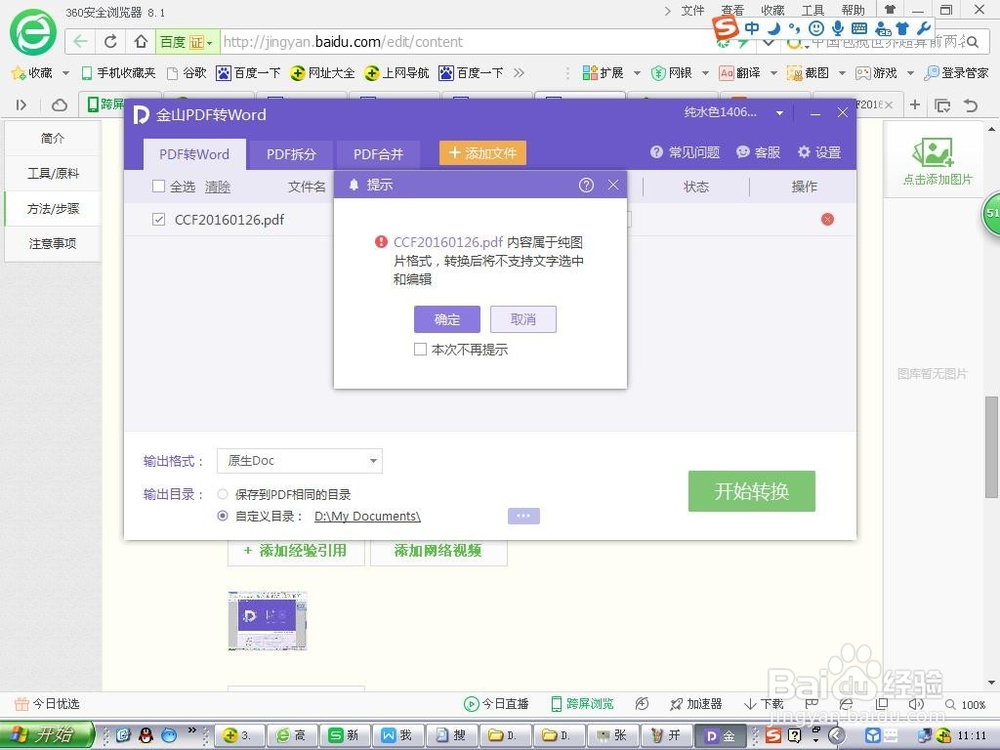The image size is (1000, 750).
Task: Open the 截图 screenshot tool
Action: 808,73
